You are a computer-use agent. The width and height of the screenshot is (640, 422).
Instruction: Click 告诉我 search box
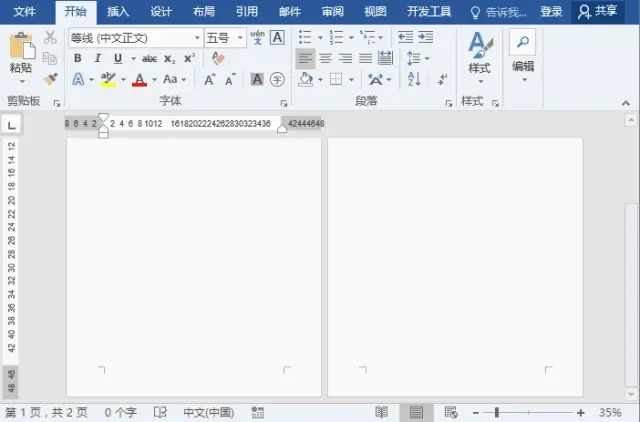[499, 12]
